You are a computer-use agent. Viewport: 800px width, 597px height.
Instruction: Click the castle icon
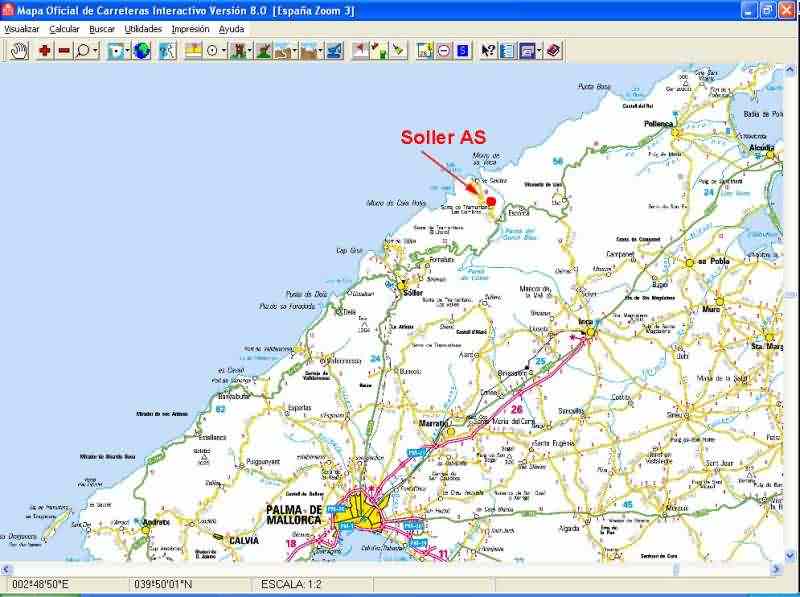237,51
